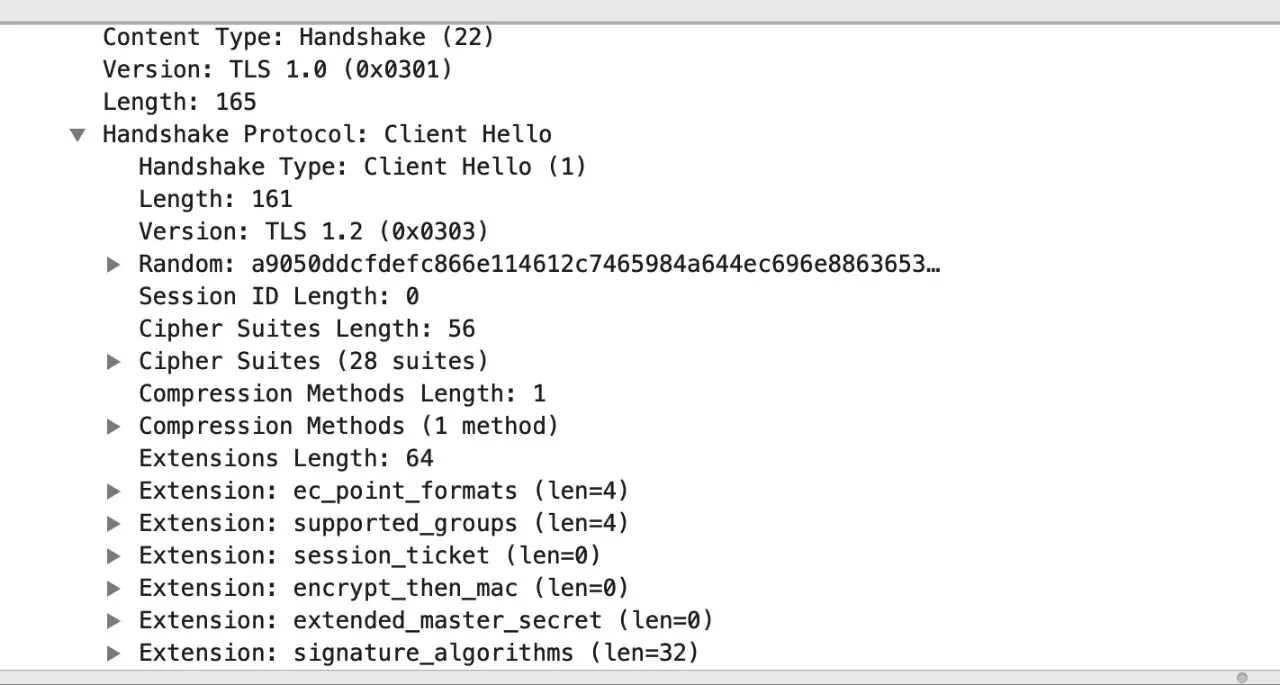Expand the encrypt_then_mac extension
Image resolution: width=1280 pixels, height=685 pixels.
(x=114, y=588)
